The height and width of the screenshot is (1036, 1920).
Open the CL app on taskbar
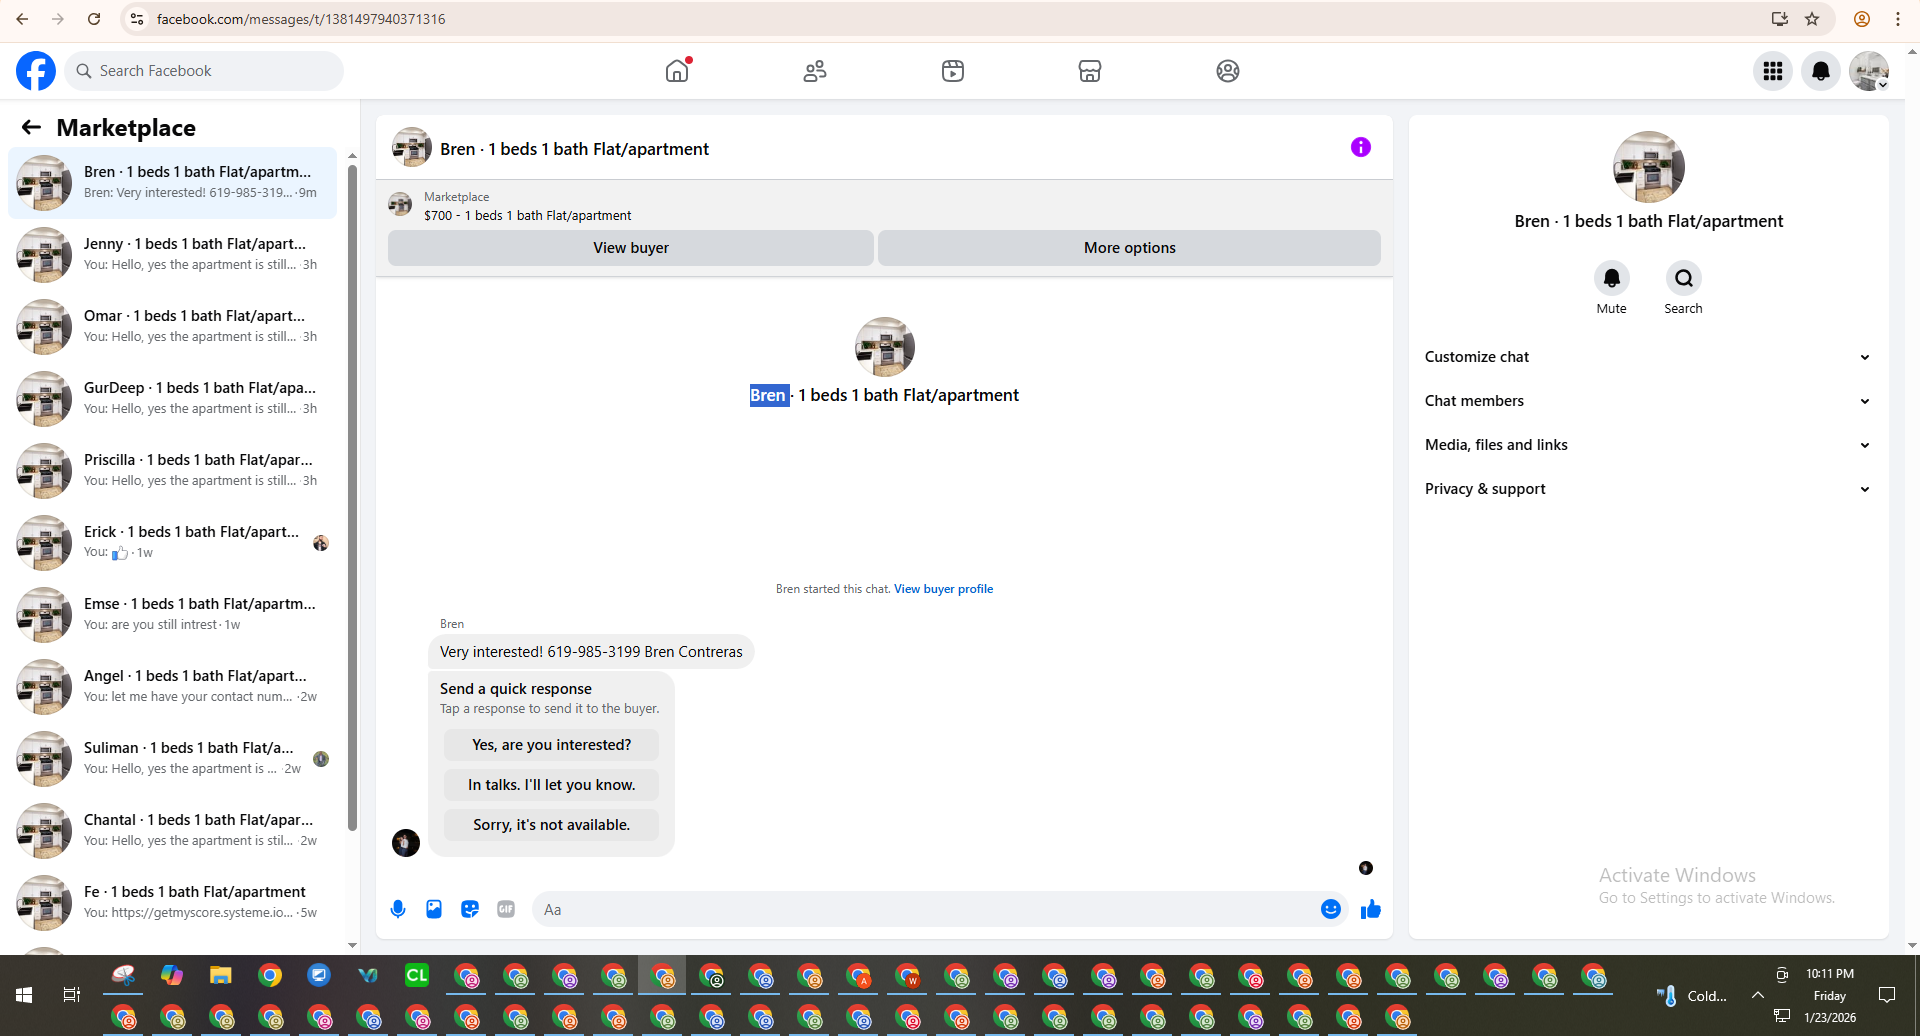pyautogui.click(x=417, y=975)
